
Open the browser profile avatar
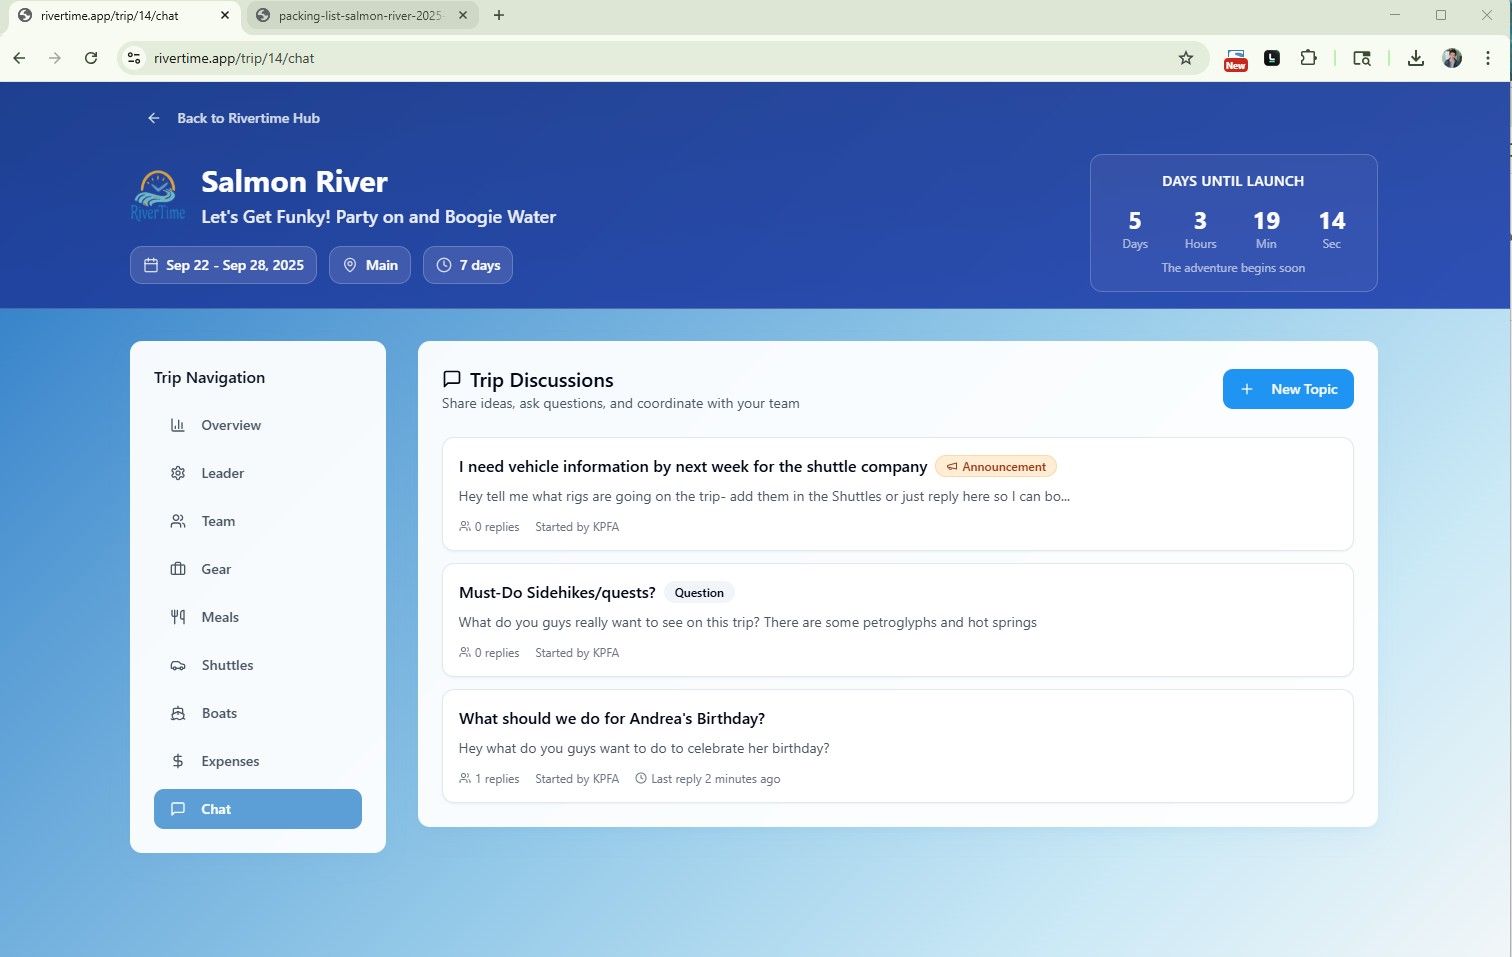[1452, 58]
